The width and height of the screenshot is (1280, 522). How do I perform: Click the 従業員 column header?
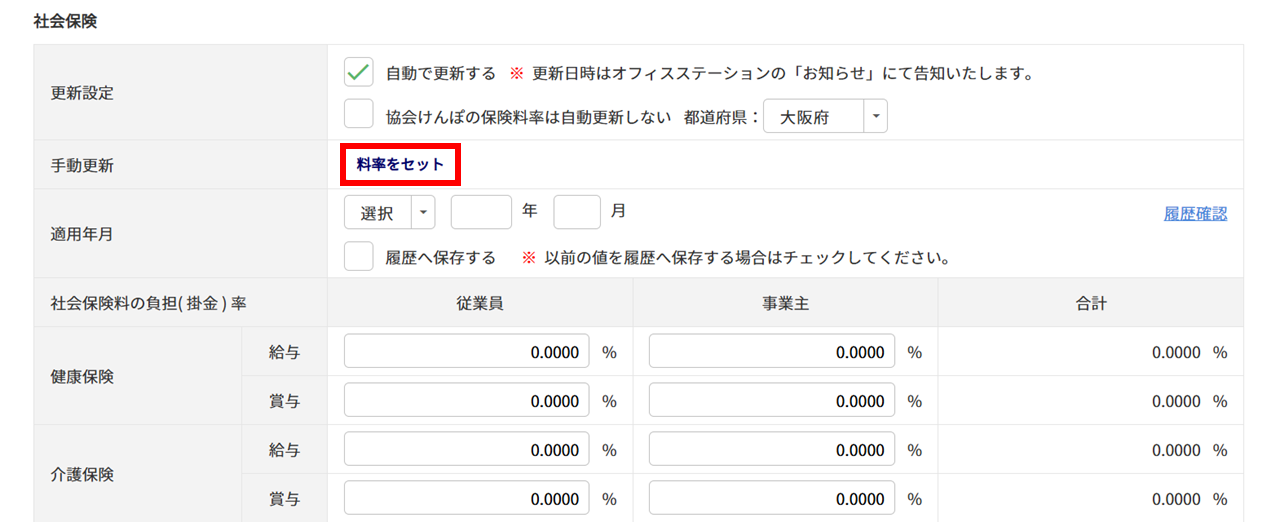pos(480,303)
